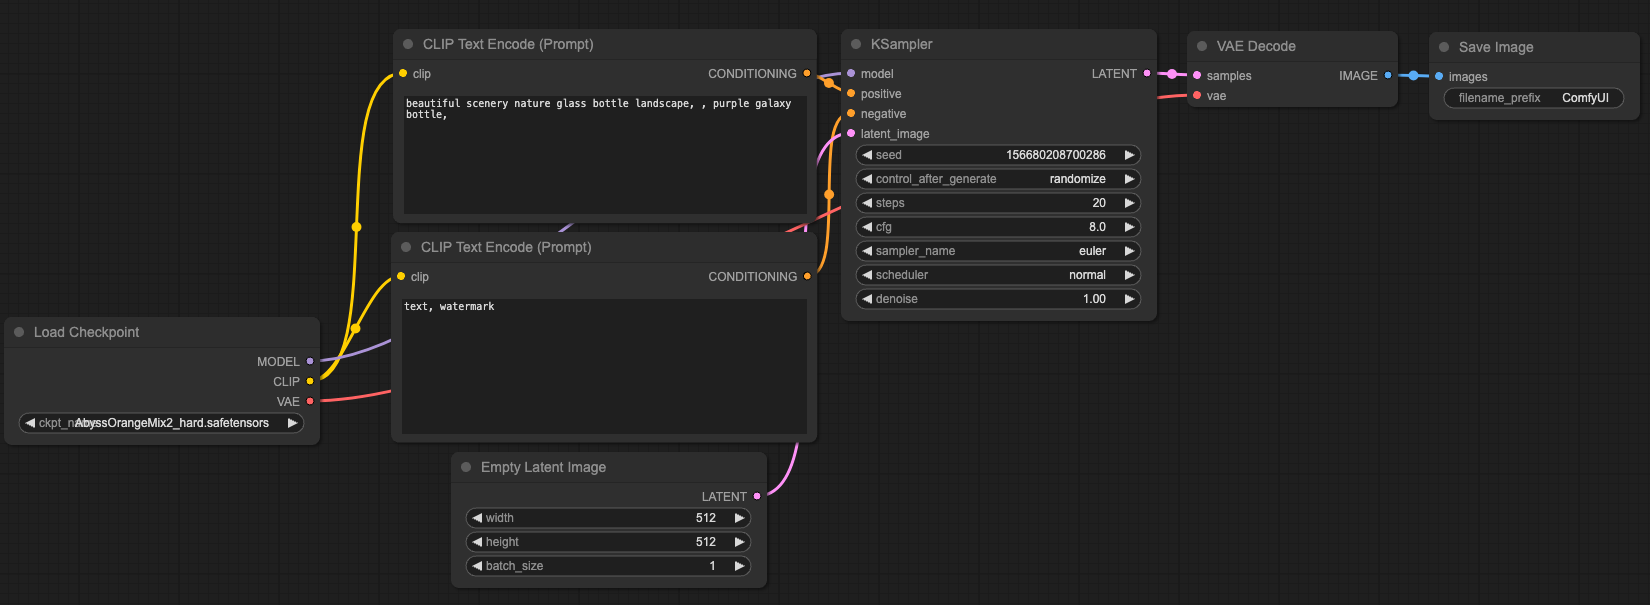Viewport: 1650px width, 605px height.
Task: Click the samples input socket on VAE Decode
Action: (1197, 75)
